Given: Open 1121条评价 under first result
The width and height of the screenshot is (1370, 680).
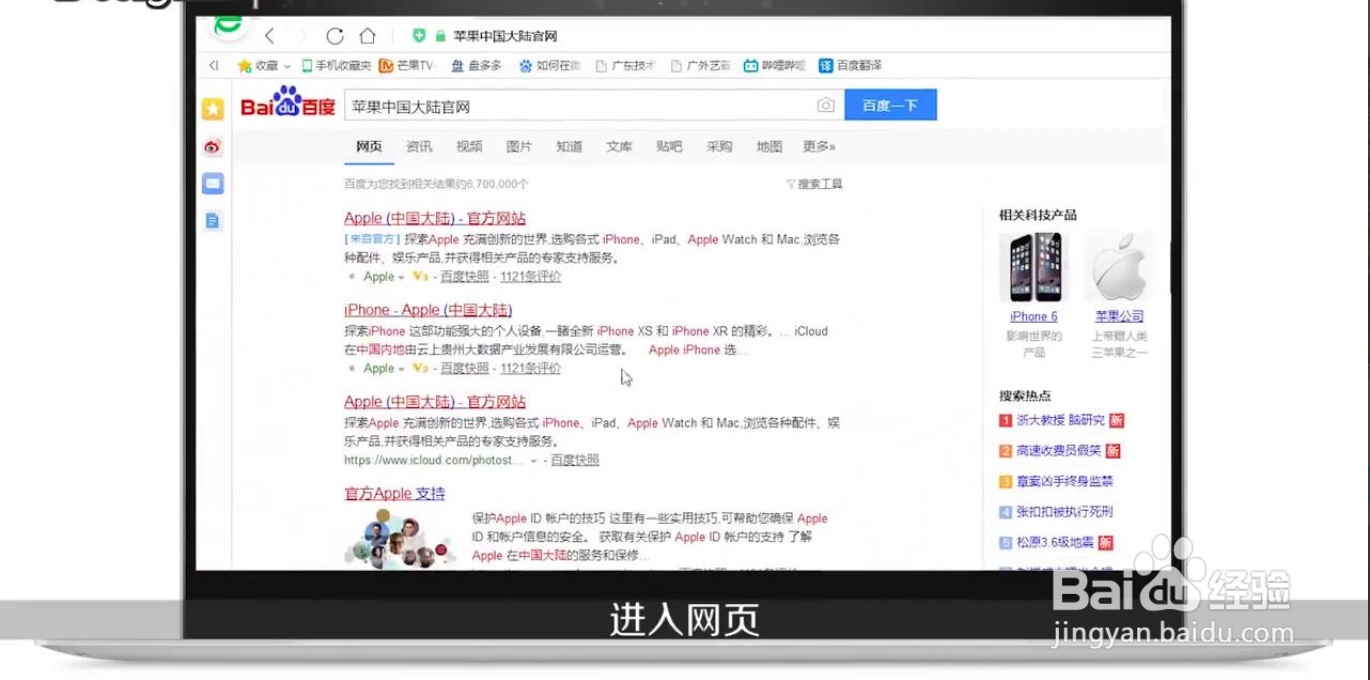Looking at the screenshot, I should coord(531,277).
